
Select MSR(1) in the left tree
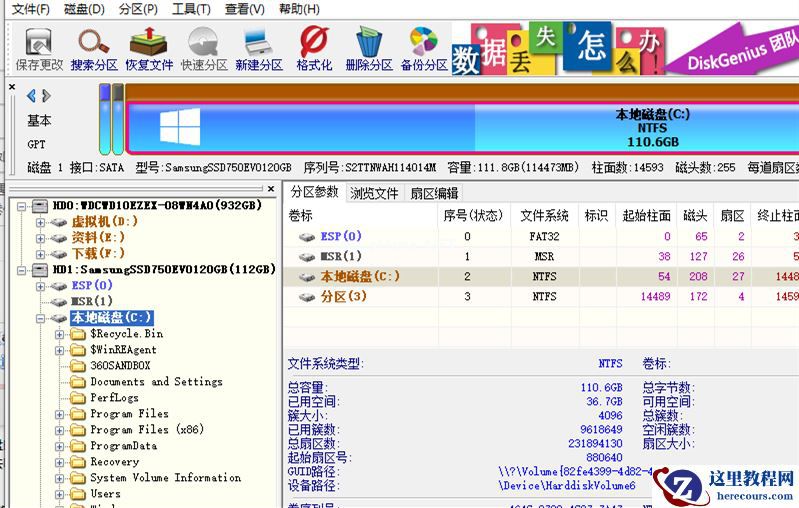(x=92, y=301)
